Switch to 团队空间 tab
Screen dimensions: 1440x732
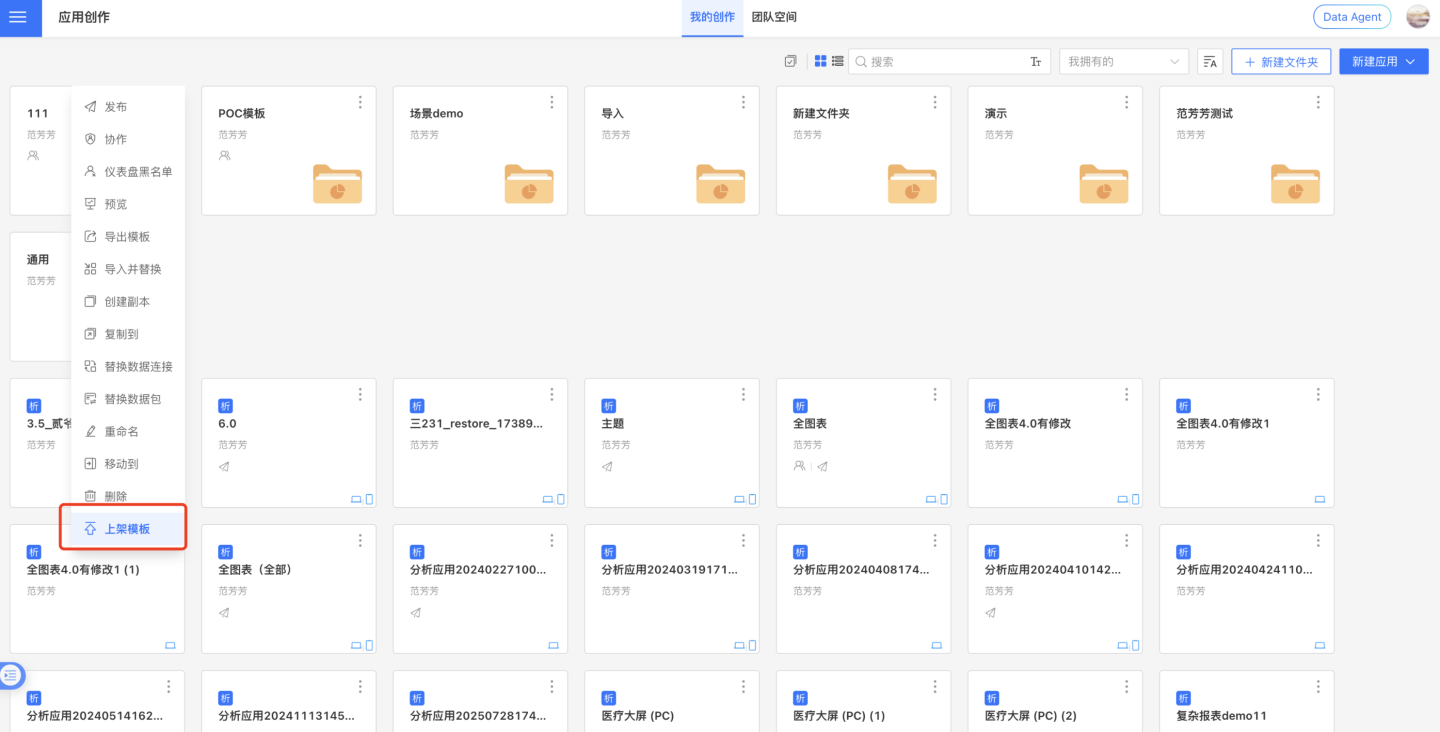[x=774, y=17]
